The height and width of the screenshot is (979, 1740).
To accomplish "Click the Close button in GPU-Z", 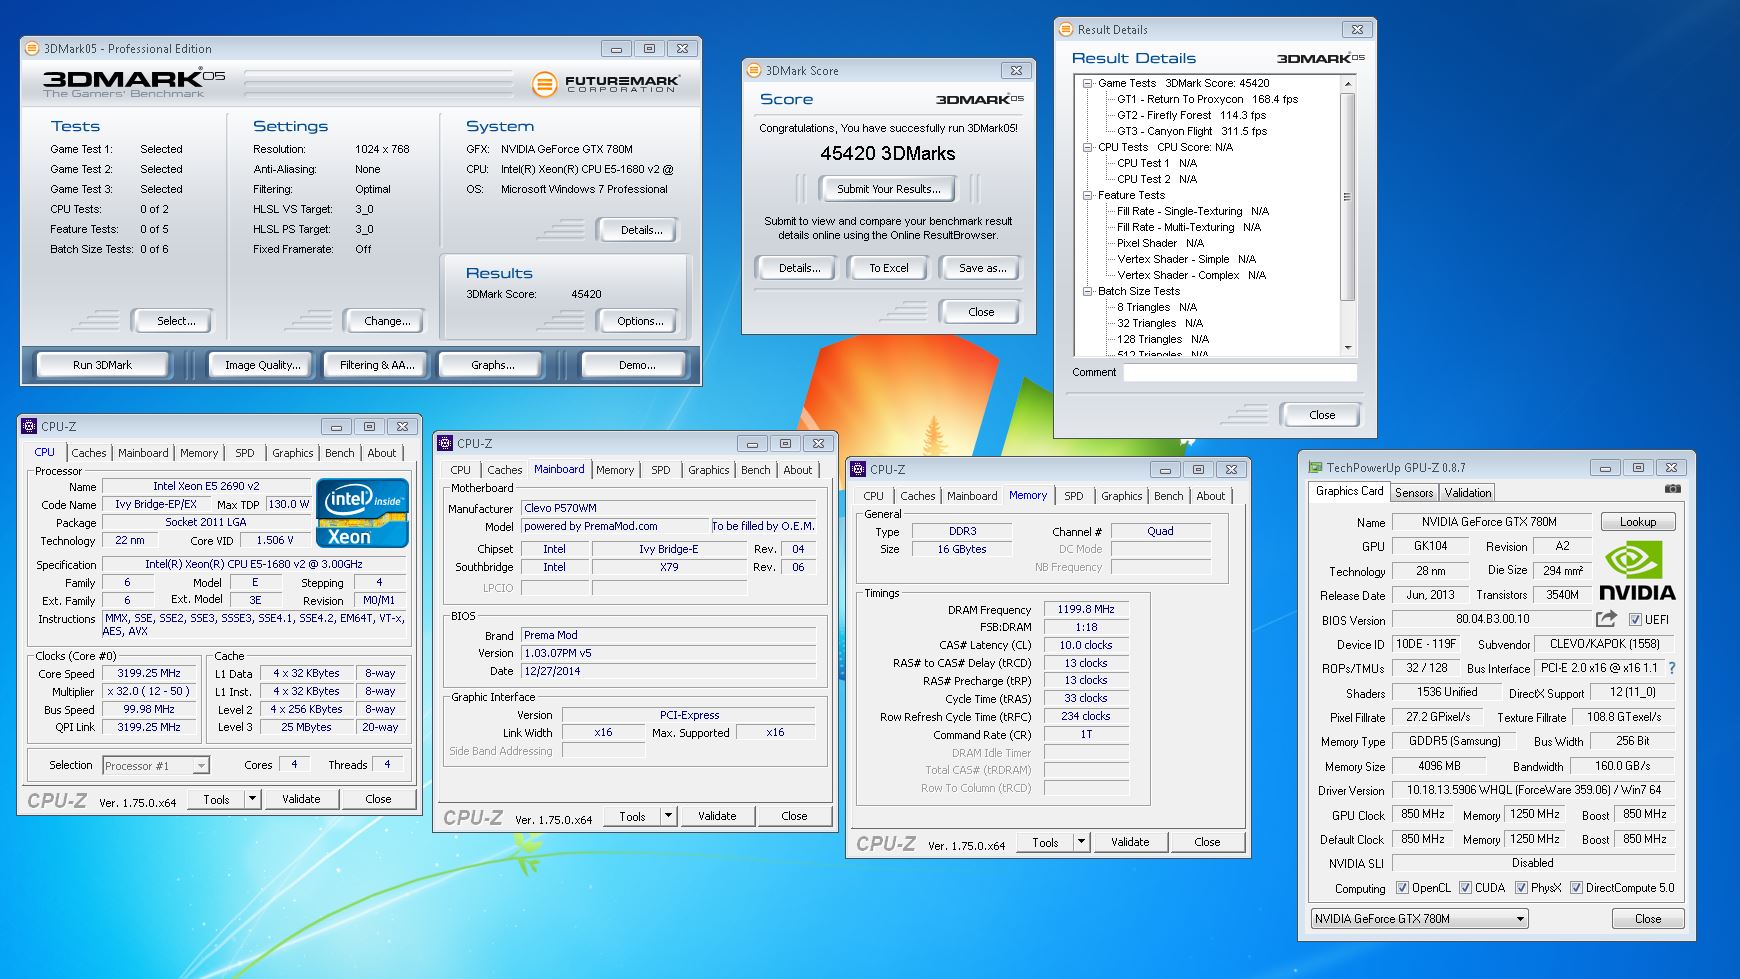I will click(1647, 919).
